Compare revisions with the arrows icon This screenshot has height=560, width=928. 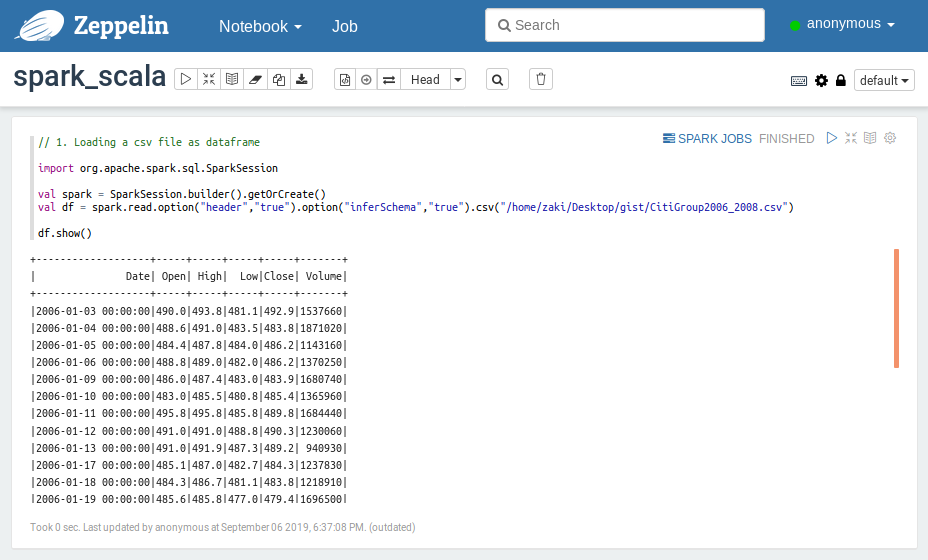click(389, 79)
